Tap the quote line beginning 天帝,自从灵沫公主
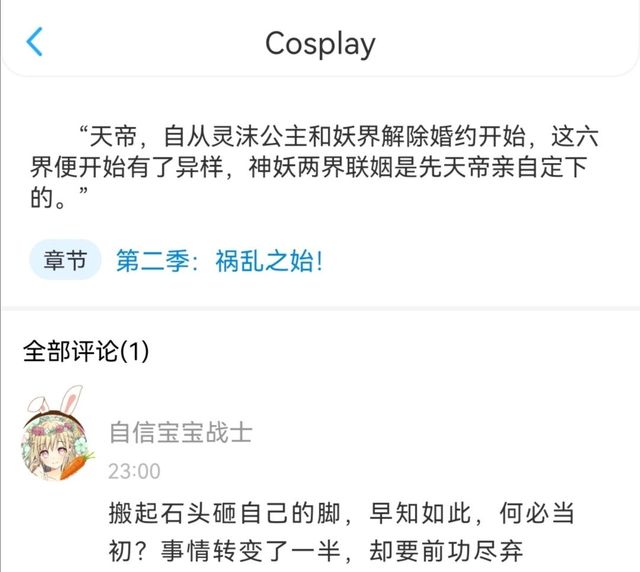Viewport: 640px width, 572px height. [338, 136]
